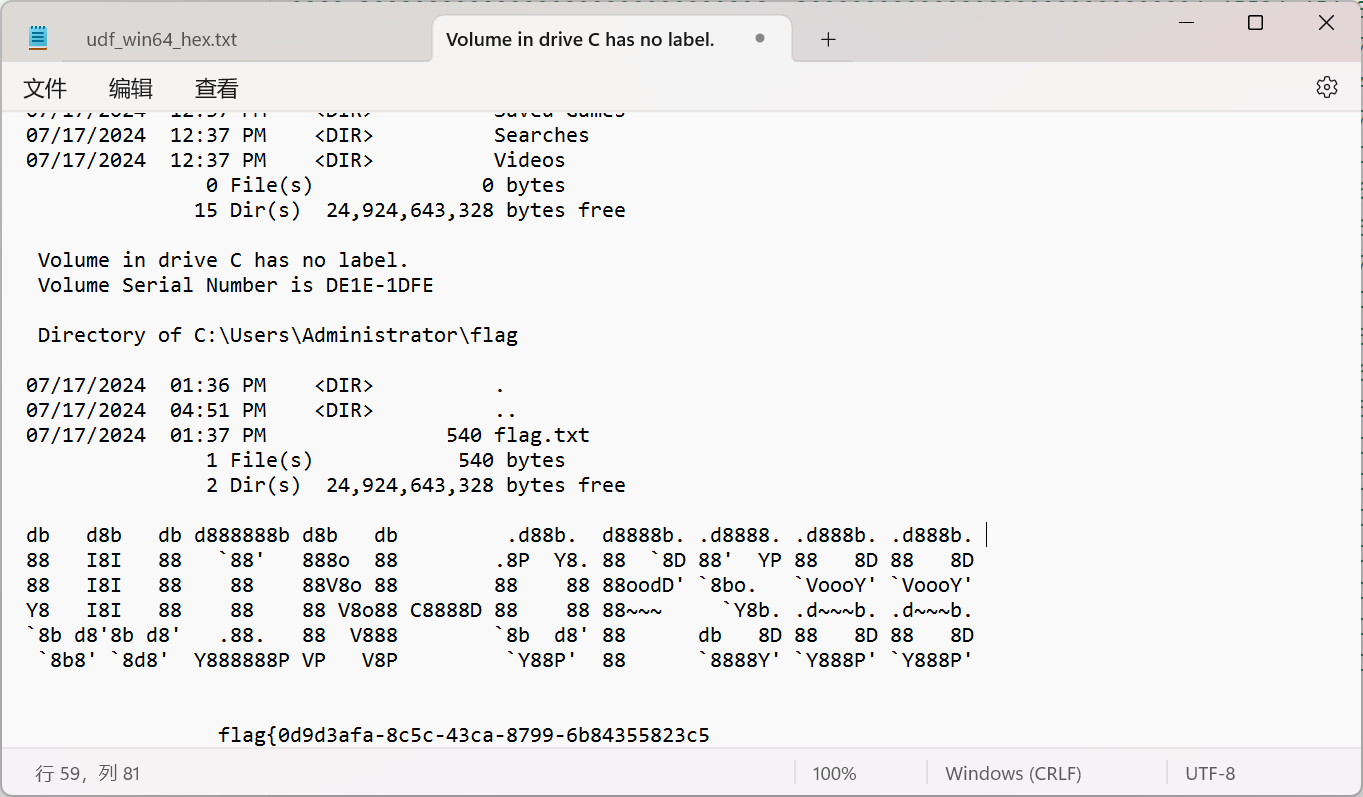Open the Notepad settings gear

[1326, 87]
